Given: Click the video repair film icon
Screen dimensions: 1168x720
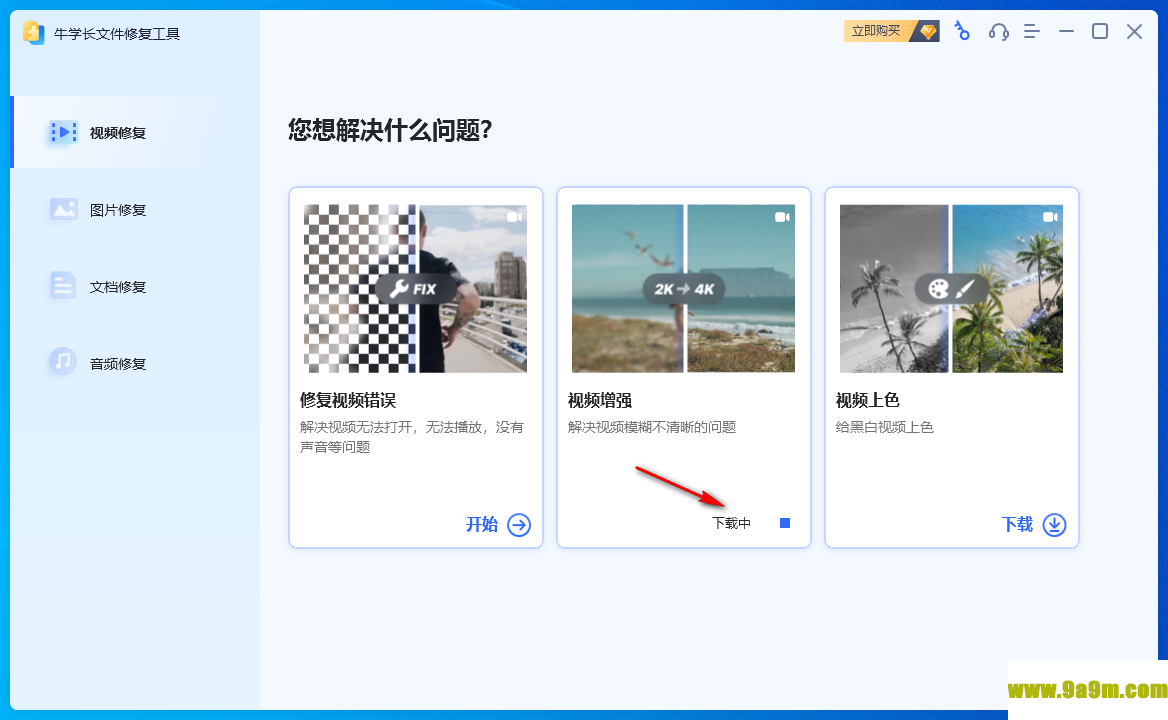Looking at the screenshot, I should tap(63, 133).
